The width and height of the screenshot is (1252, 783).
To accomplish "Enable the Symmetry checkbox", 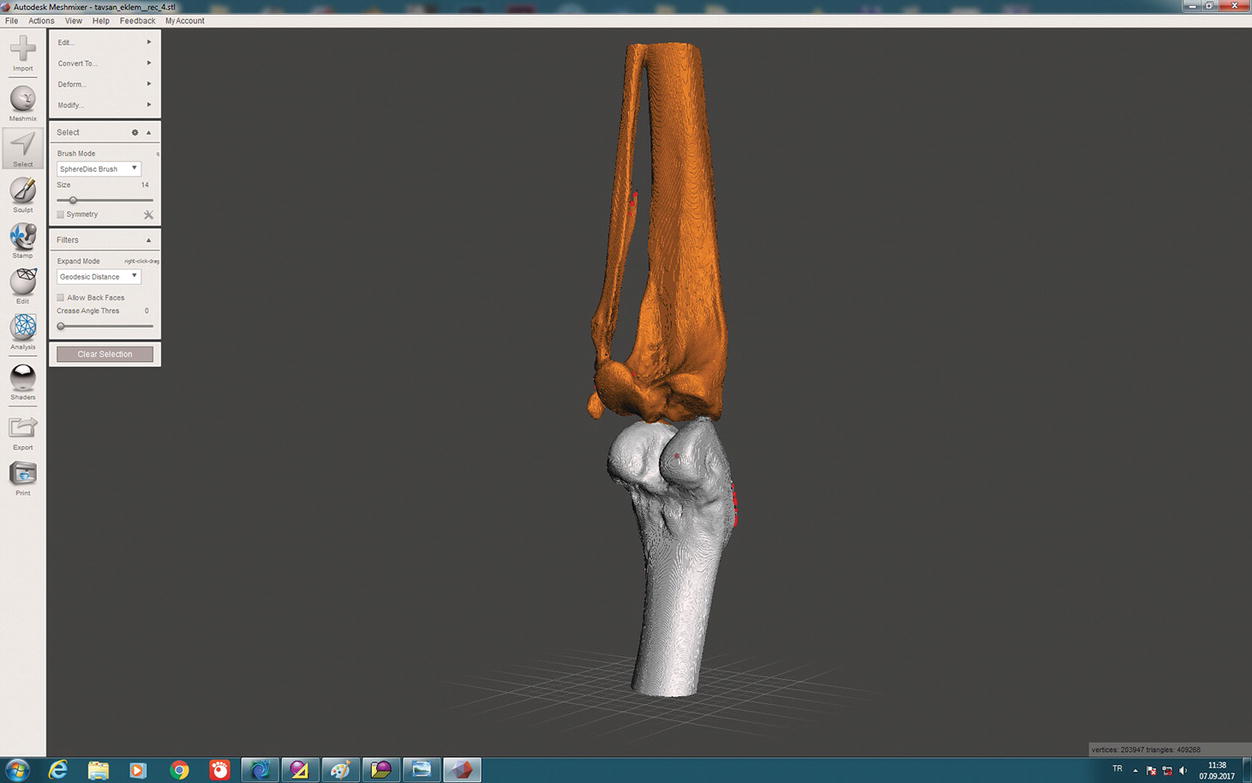I will click(x=60, y=215).
